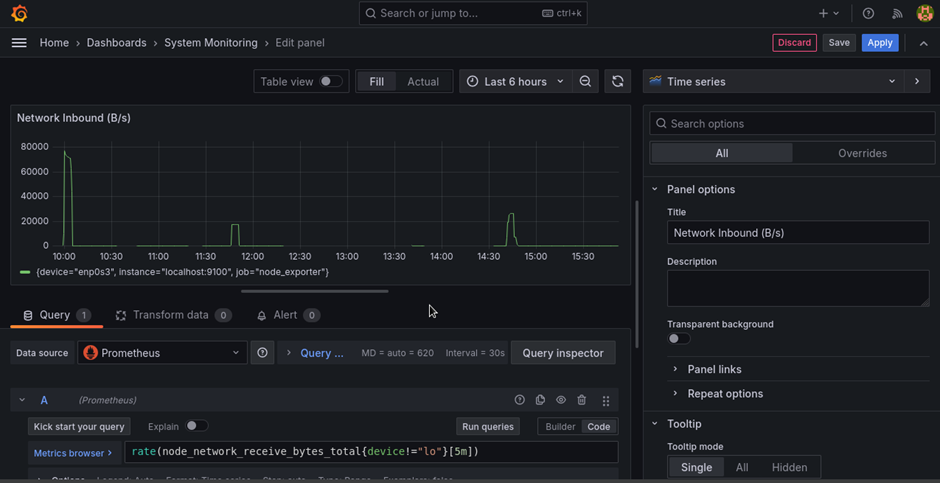This screenshot has height=483, width=940.
Task: Click Kick start your query button
Action: [x=79, y=427]
